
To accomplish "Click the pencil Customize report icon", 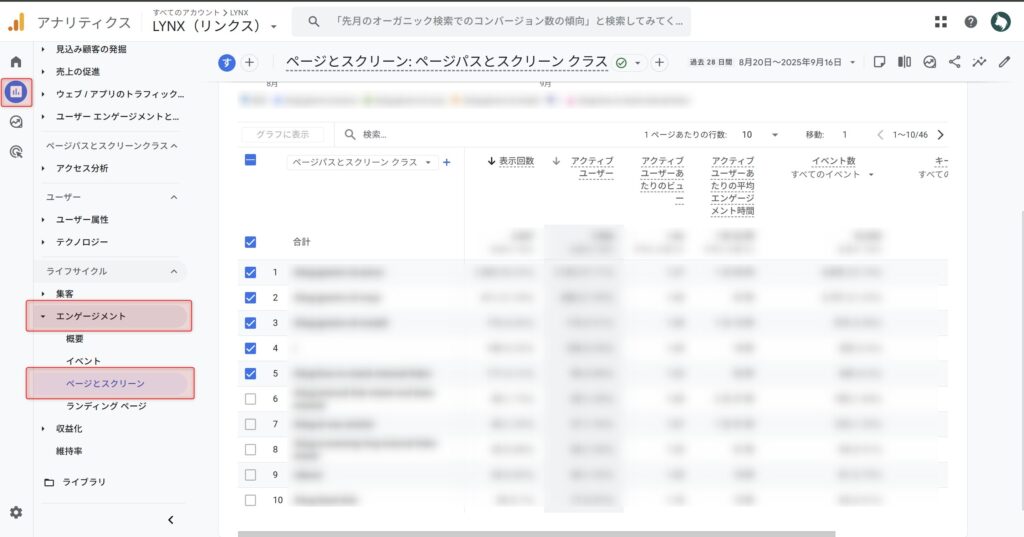I will click(1004, 62).
